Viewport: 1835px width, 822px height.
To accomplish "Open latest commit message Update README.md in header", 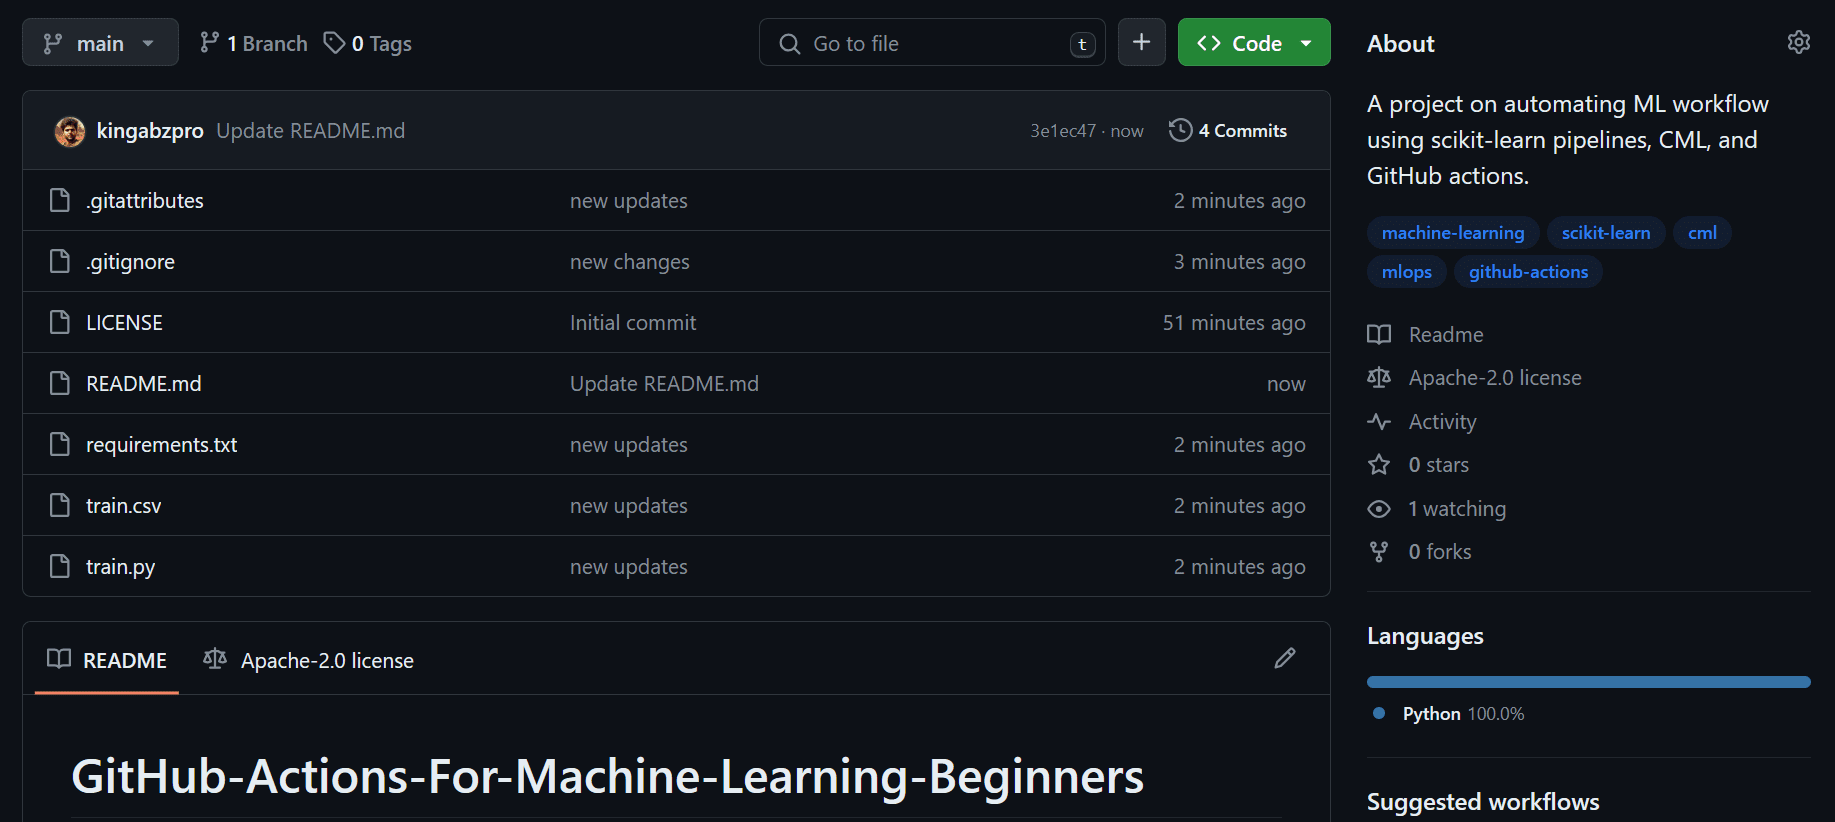I will pyautogui.click(x=310, y=131).
